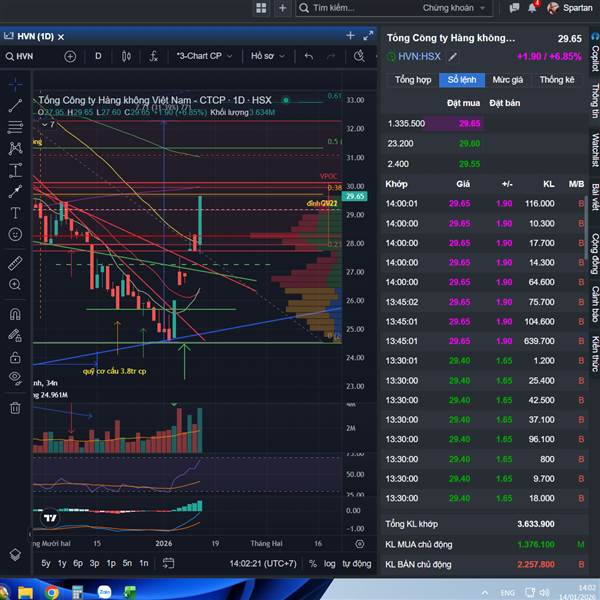Select the 5y time range

coord(46,563)
